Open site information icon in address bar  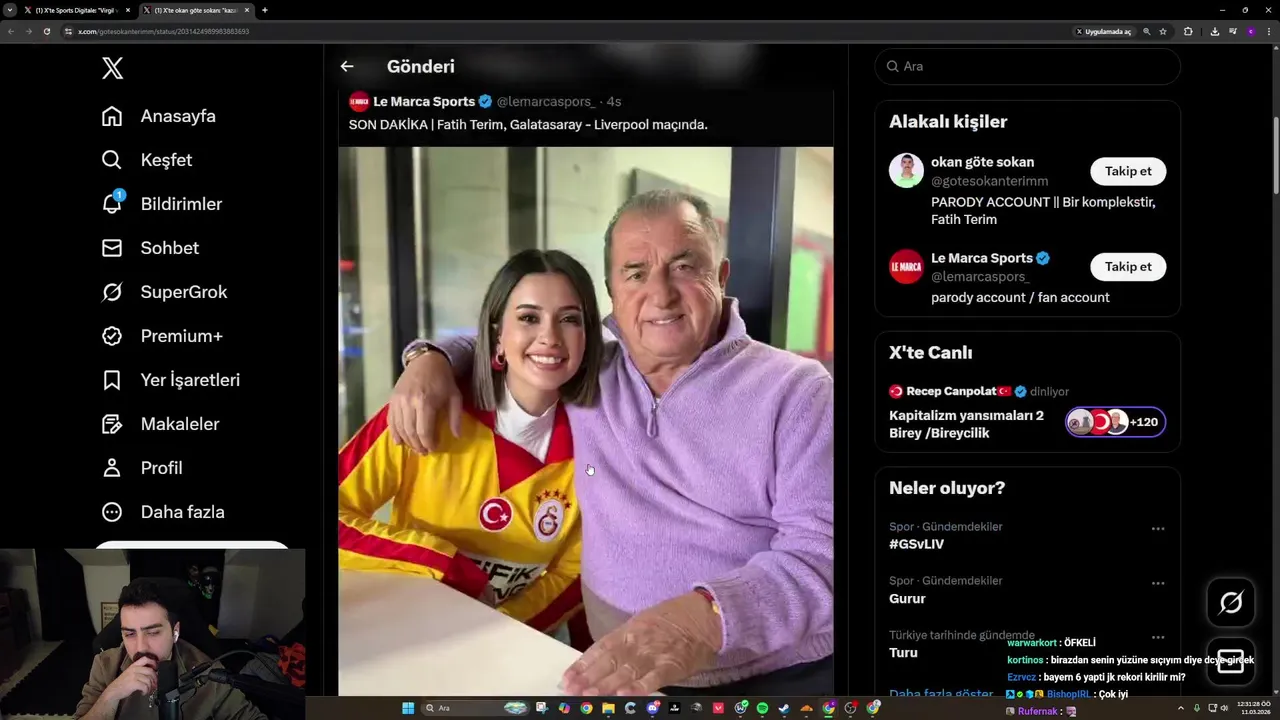click(x=68, y=31)
